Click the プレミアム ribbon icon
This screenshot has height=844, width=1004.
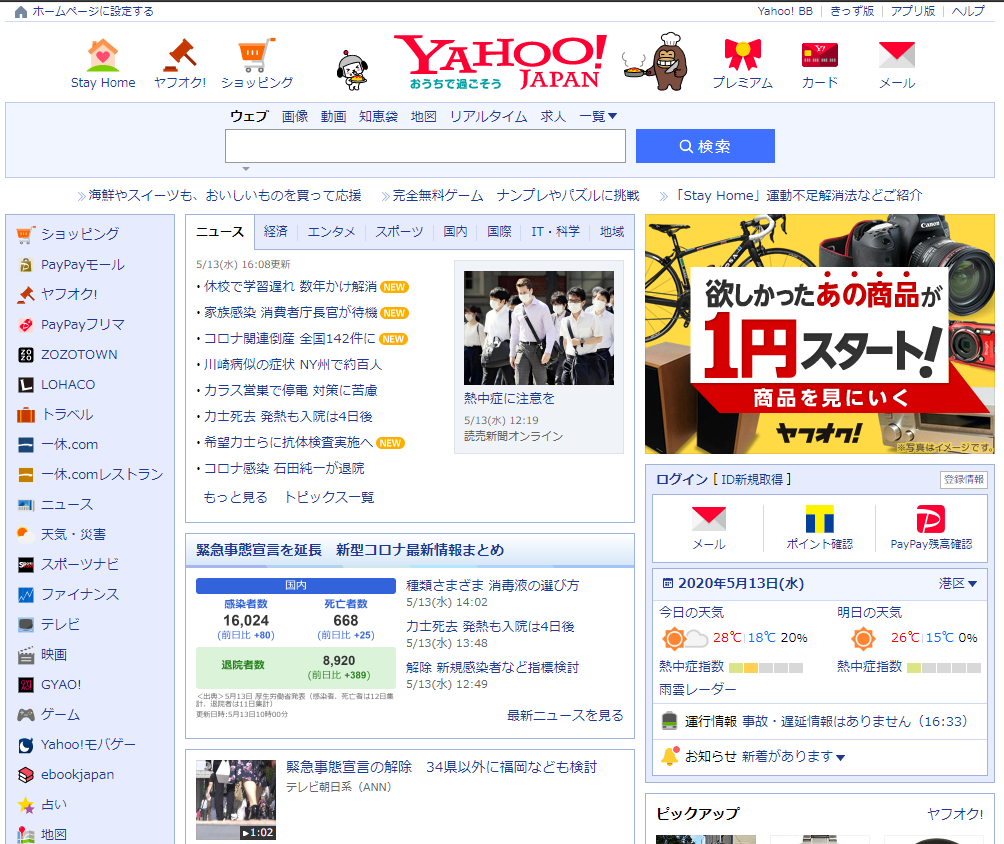point(743,54)
